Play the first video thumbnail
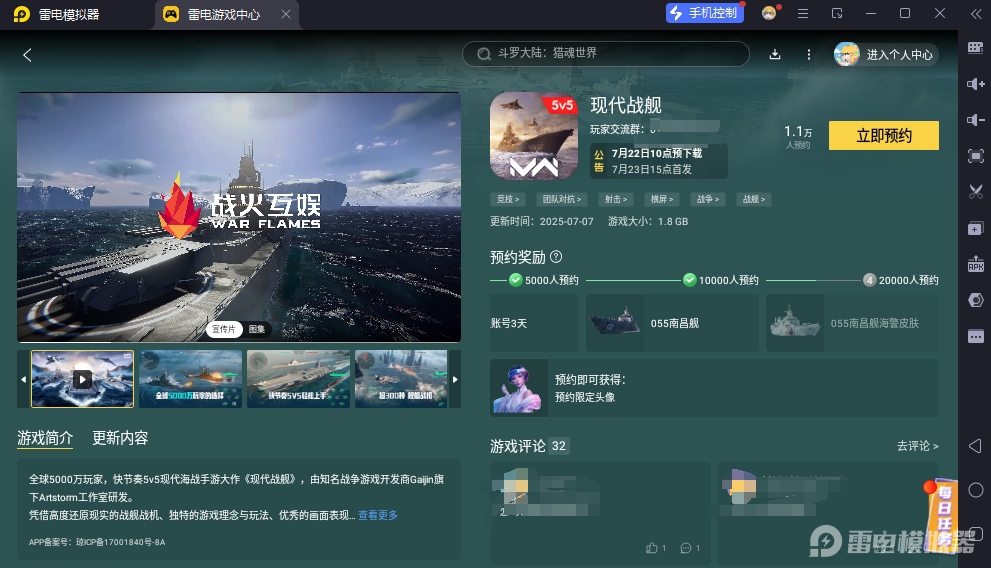The image size is (991, 568). click(x=82, y=379)
